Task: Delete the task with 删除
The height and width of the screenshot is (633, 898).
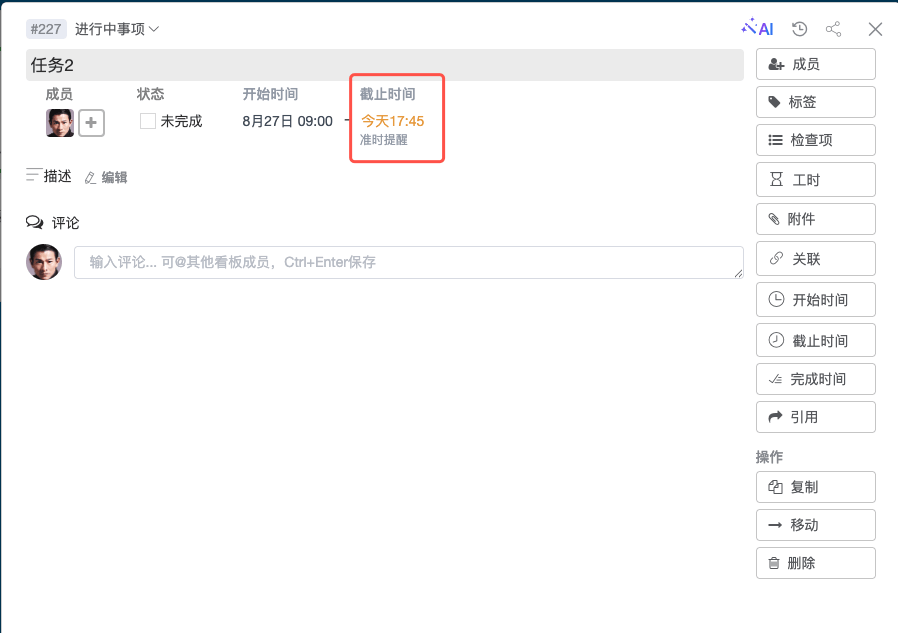Action: coord(815,563)
